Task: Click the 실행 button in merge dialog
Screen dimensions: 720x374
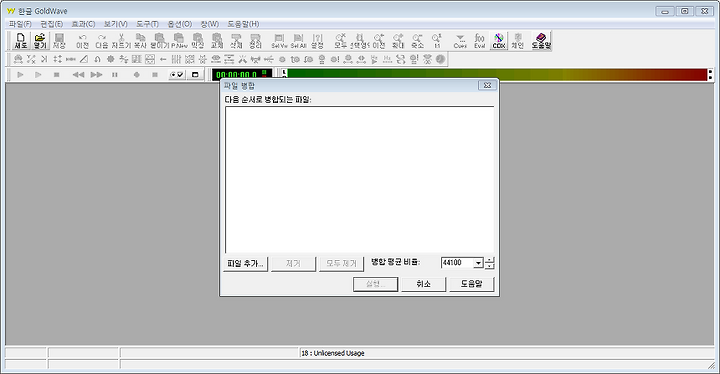Action: (x=376, y=284)
